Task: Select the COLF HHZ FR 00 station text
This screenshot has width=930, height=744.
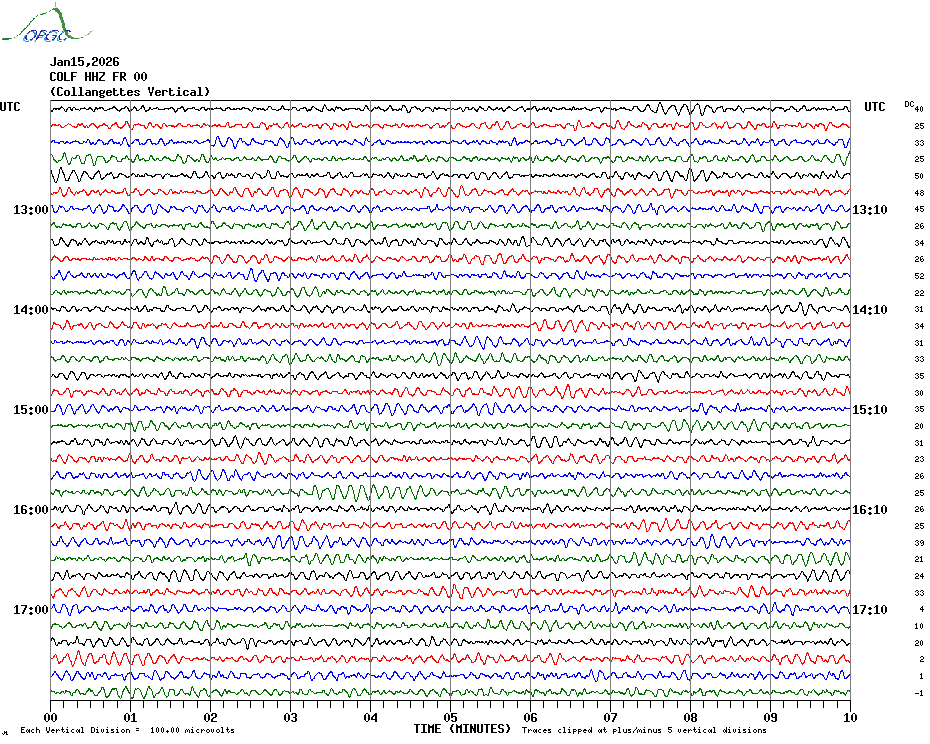Action: (x=98, y=77)
